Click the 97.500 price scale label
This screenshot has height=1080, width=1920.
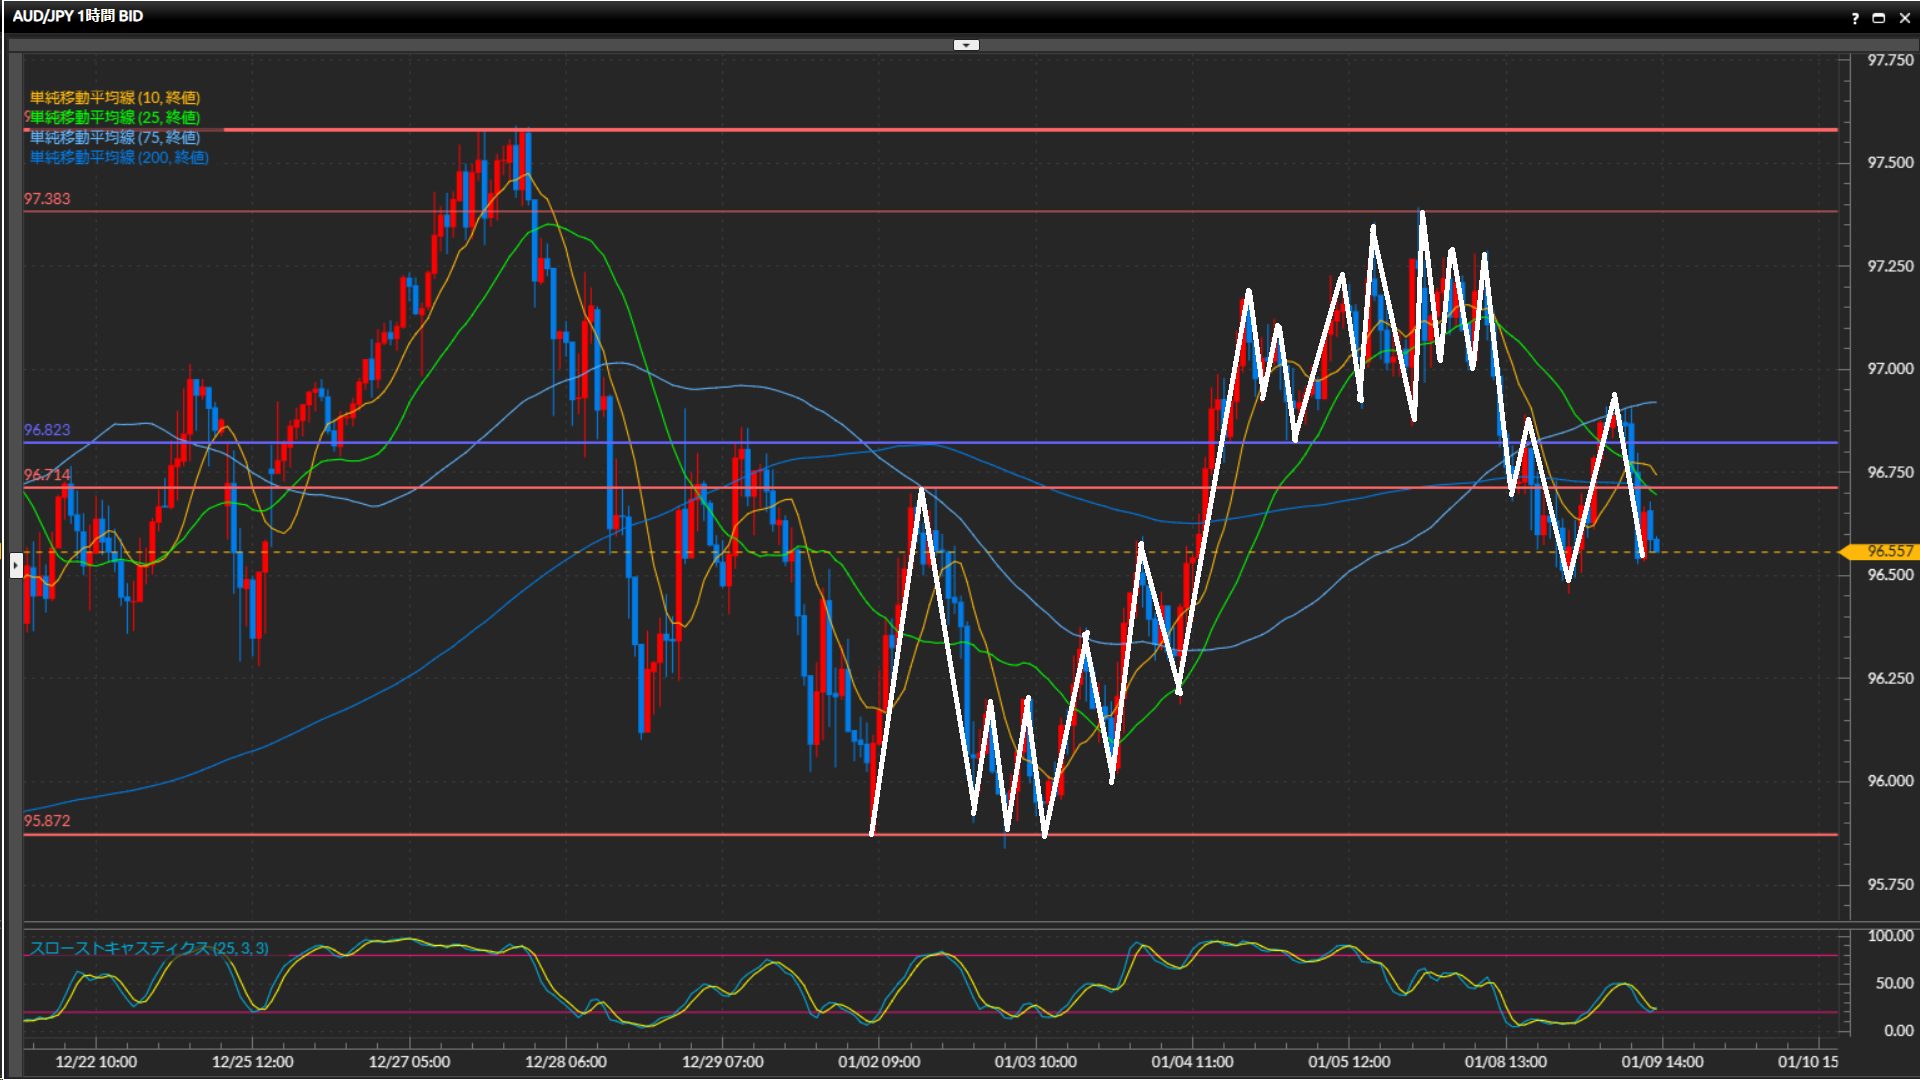(1889, 163)
